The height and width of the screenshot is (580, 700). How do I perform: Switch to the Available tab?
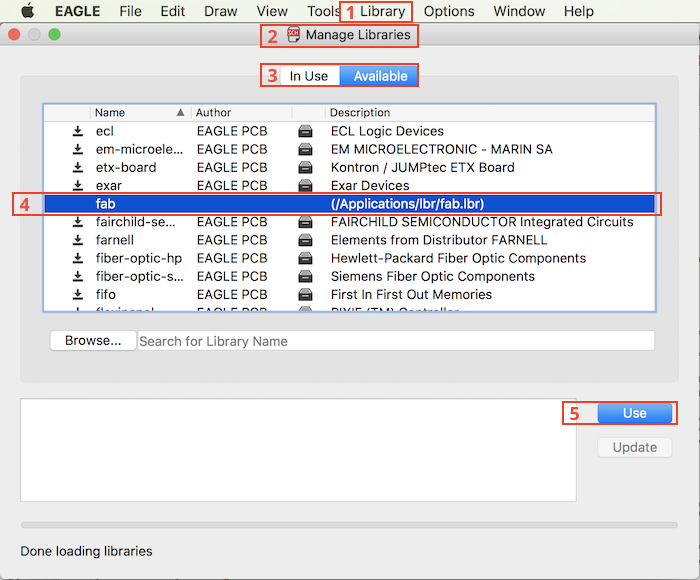pos(379,76)
